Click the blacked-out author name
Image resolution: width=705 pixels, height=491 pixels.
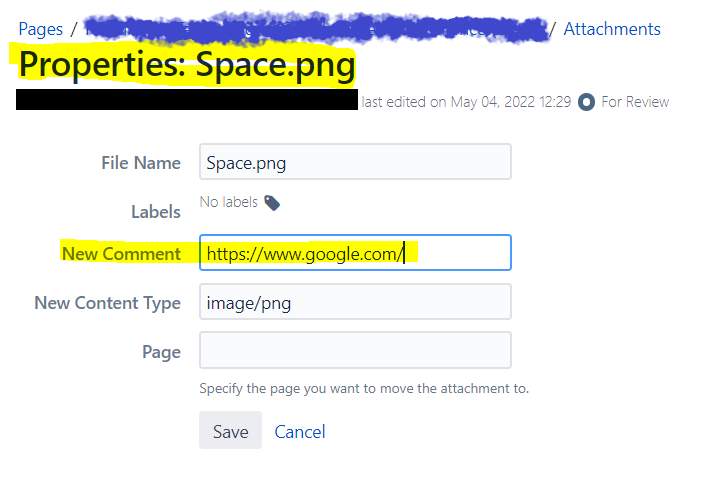point(187,99)
